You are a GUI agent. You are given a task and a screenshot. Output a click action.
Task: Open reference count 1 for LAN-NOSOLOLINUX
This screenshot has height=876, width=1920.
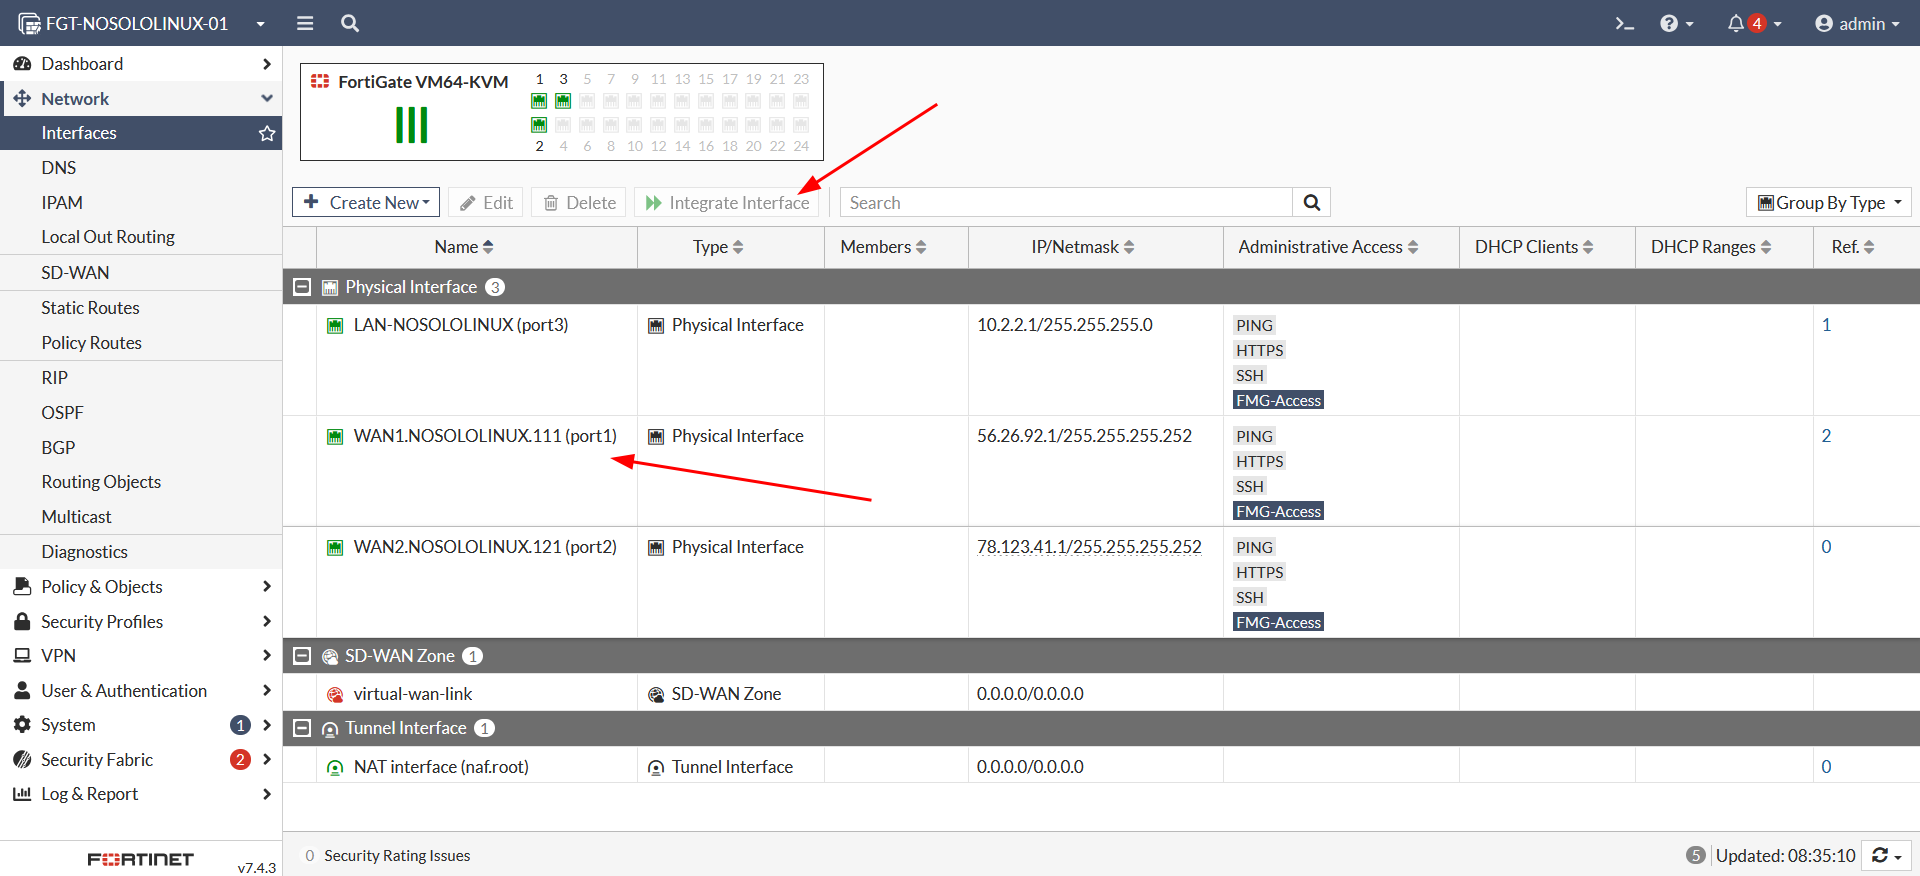point(1826,325)
